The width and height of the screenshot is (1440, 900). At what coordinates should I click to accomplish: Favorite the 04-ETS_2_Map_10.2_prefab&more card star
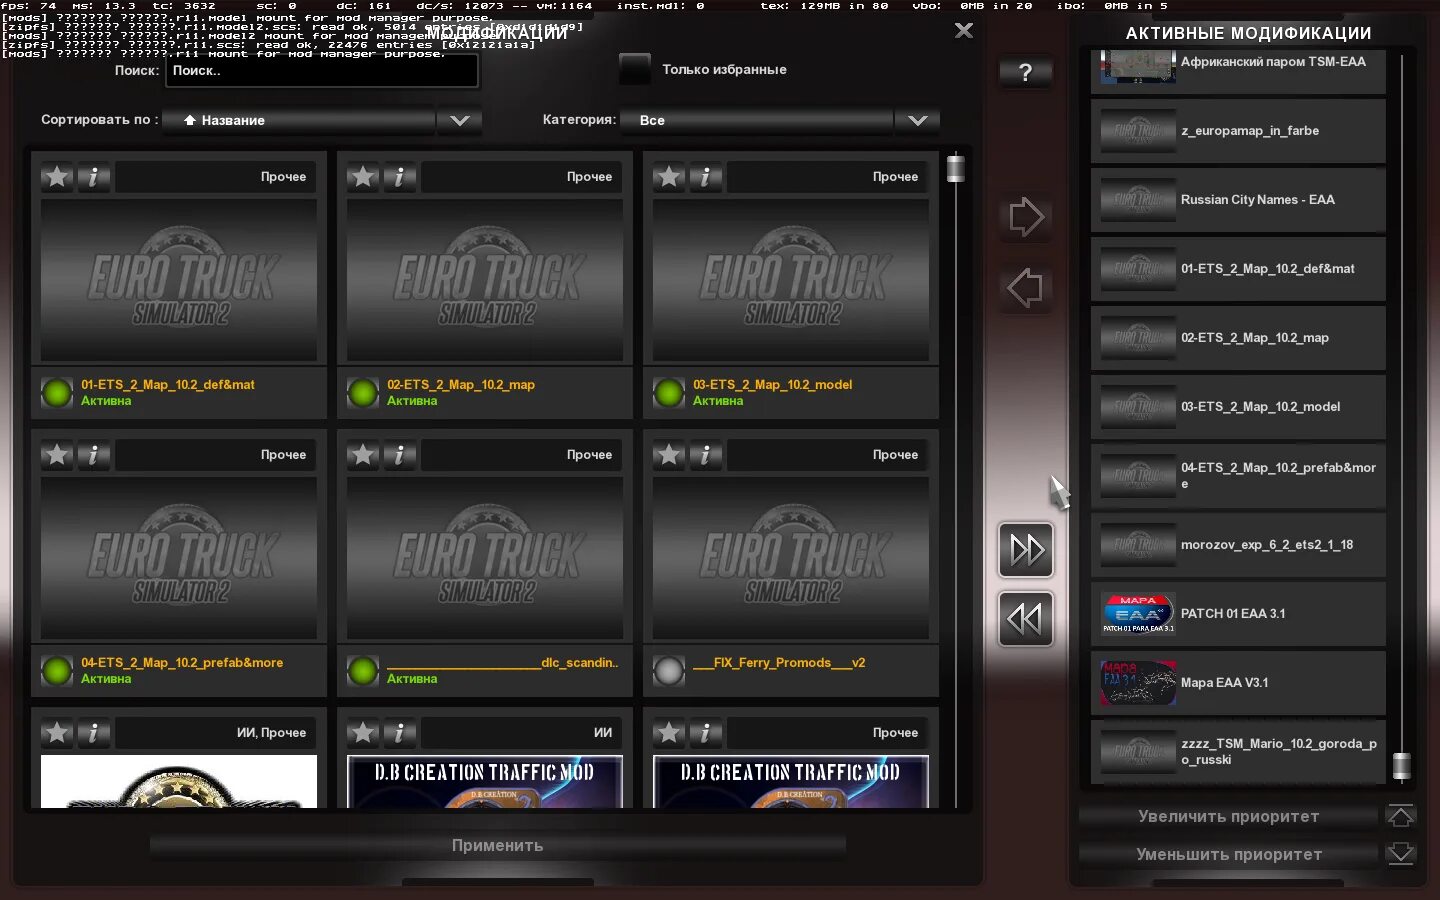[x=57, y=455]
